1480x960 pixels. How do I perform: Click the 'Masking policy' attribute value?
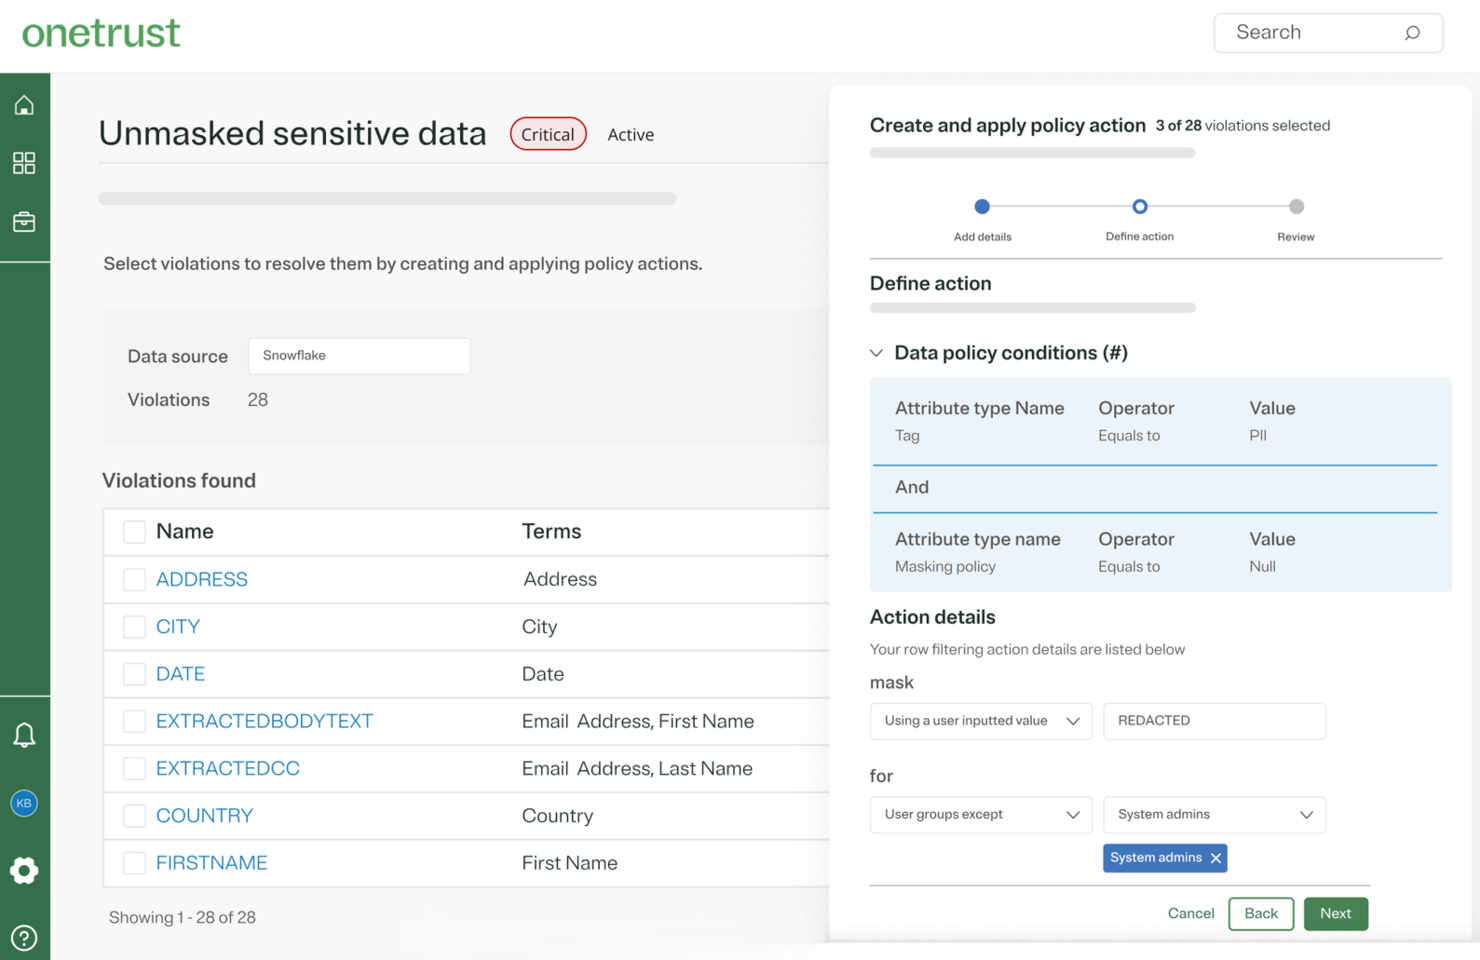[x=945, y=566]
